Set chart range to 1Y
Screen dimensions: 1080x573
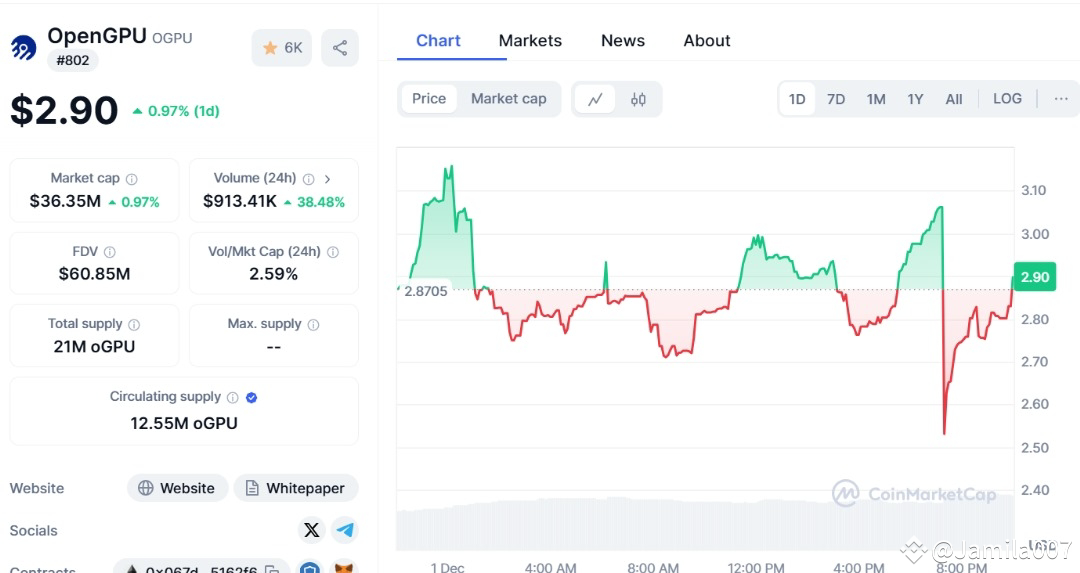tap(915, 99)
